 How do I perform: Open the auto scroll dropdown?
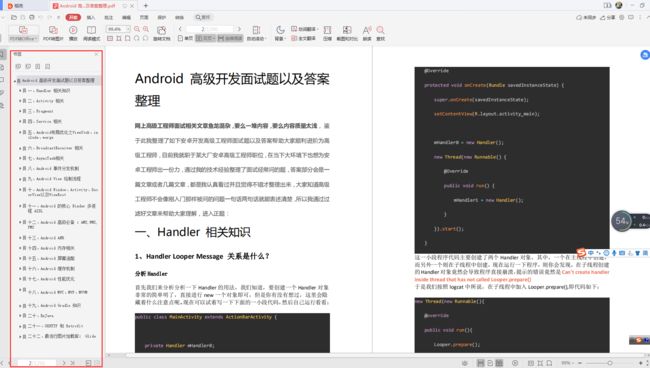[x=256, y=33]
